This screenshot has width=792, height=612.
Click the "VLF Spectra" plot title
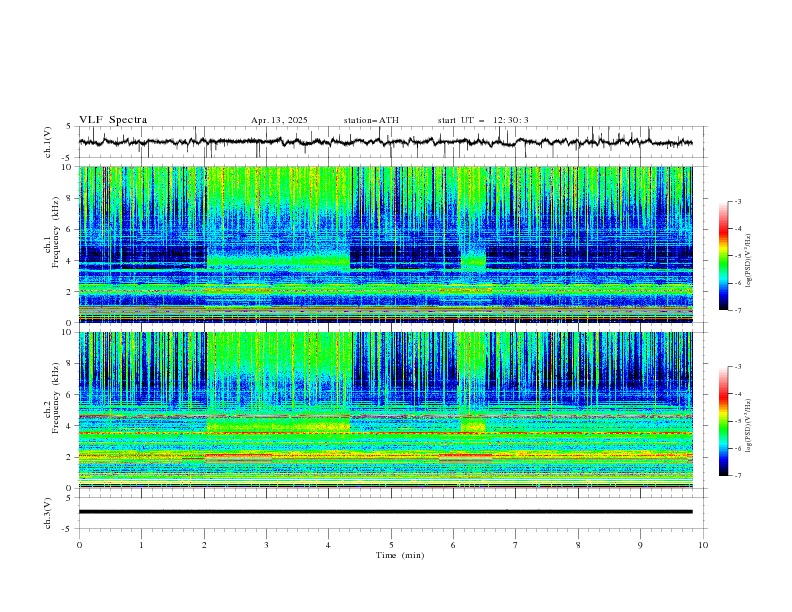coord(113,120)
